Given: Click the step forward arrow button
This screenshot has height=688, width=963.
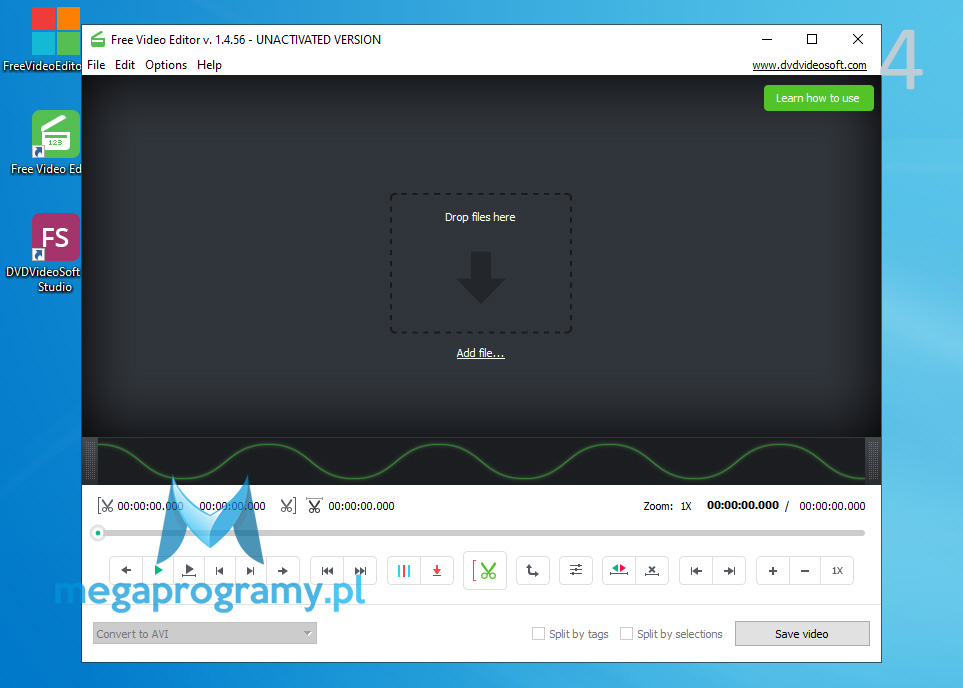Looking at the screenshot, I should click(283, 571).
